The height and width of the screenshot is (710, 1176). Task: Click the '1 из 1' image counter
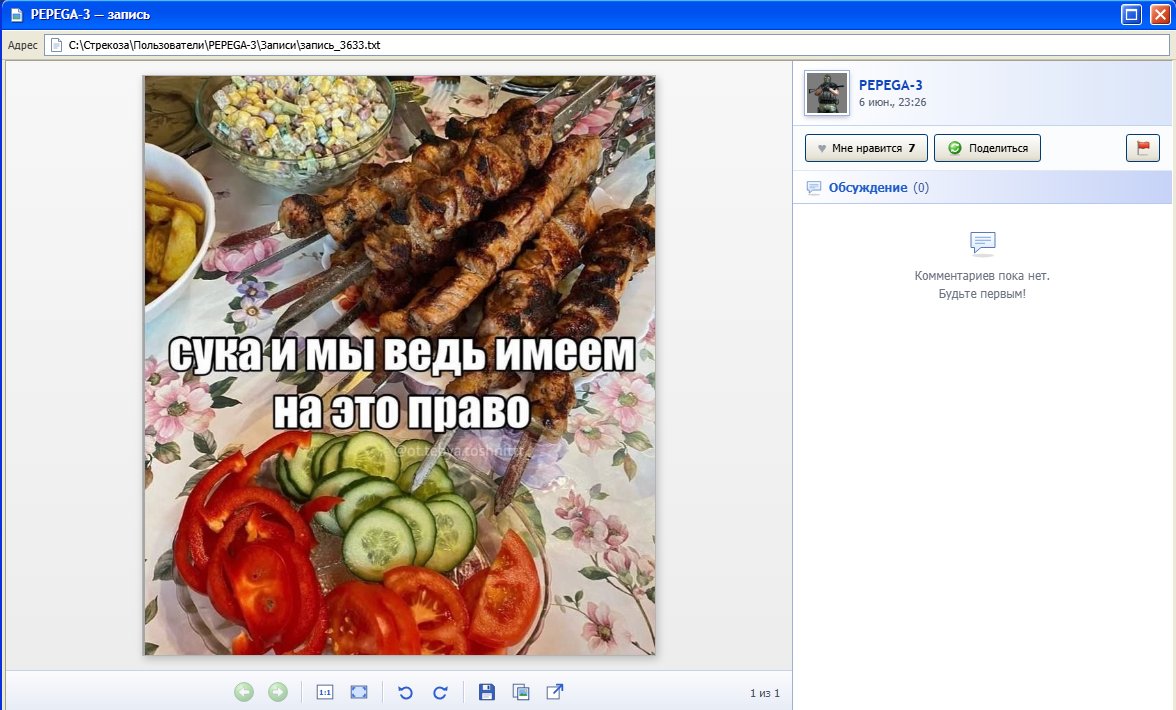click(765, 693)
